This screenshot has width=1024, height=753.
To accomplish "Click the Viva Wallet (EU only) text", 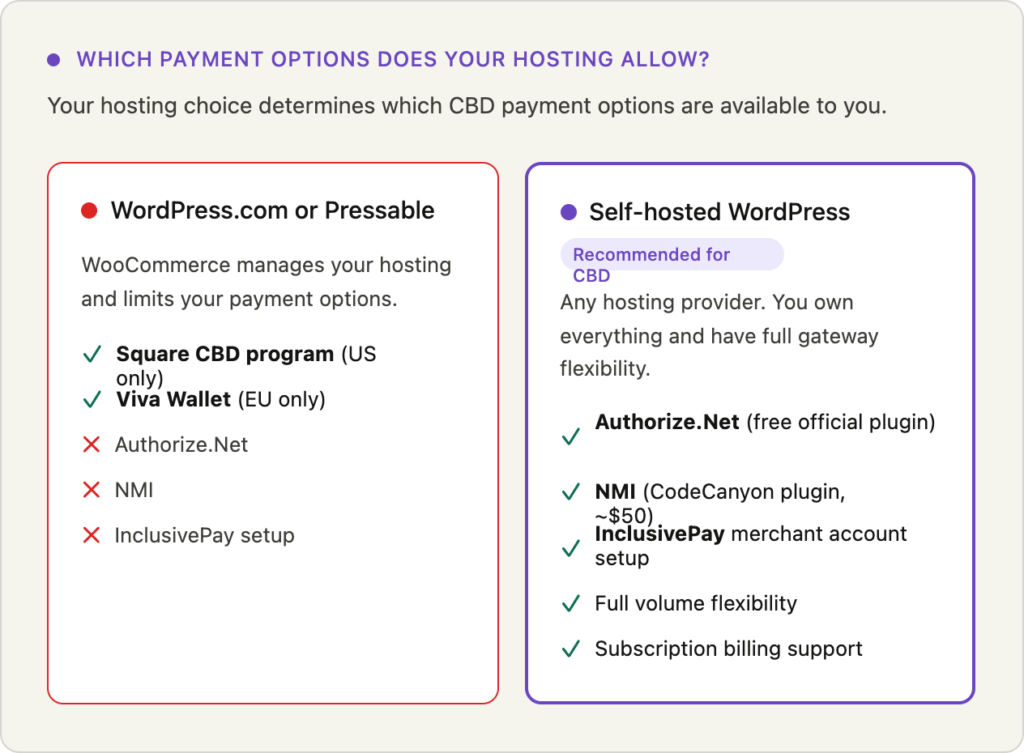I will (220, 400).
